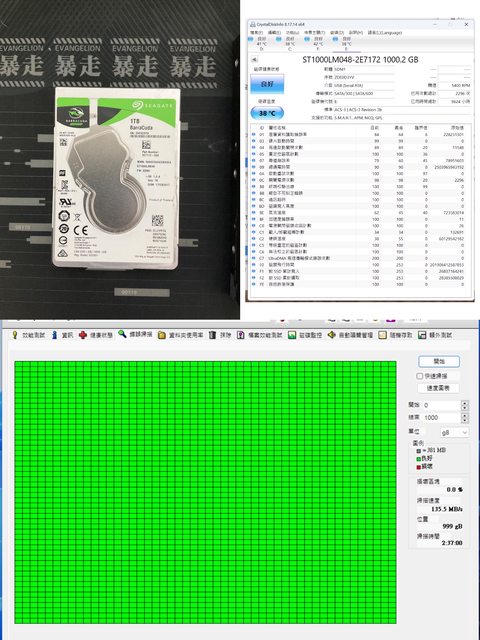Select drive C: status icon at 38 °C

point(279,39)
